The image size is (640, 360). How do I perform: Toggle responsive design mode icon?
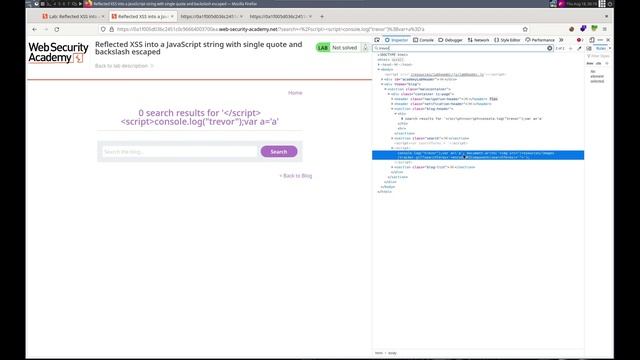point(591,40)
